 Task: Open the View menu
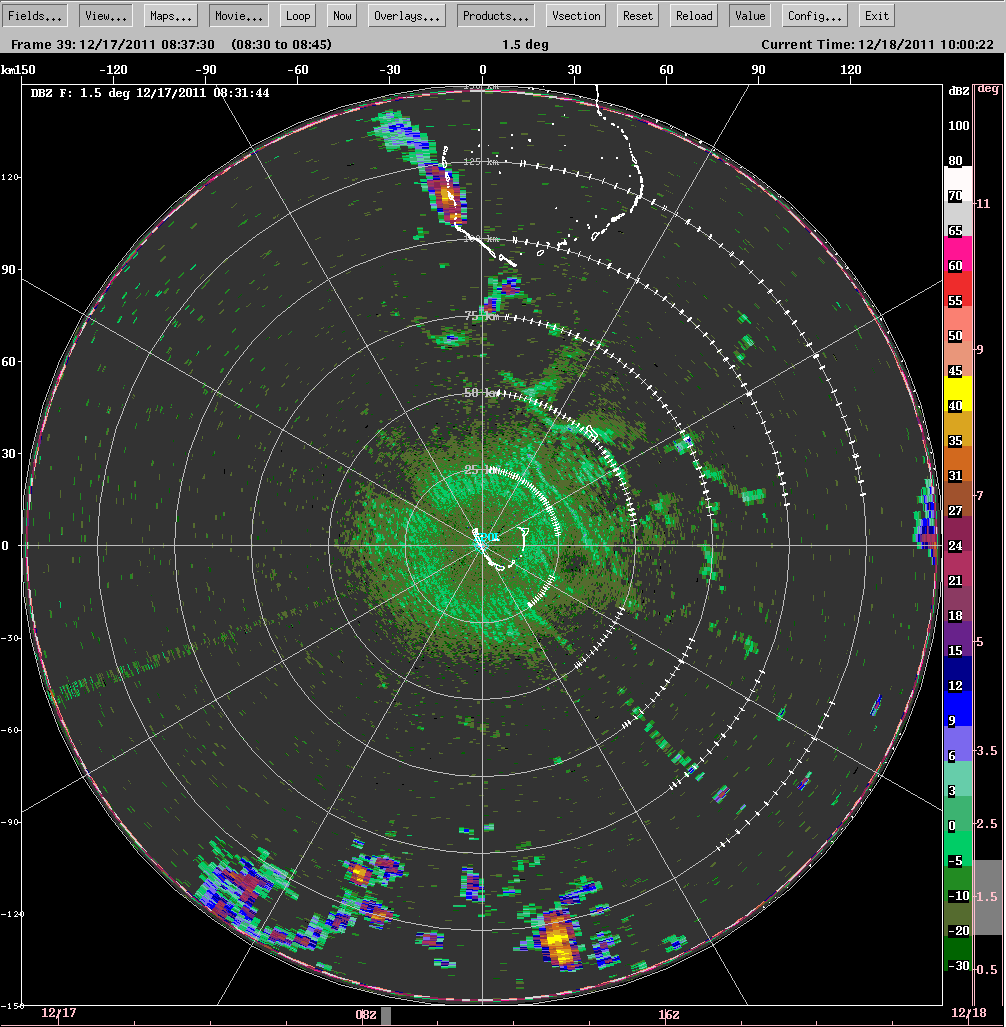pos(104,14)
